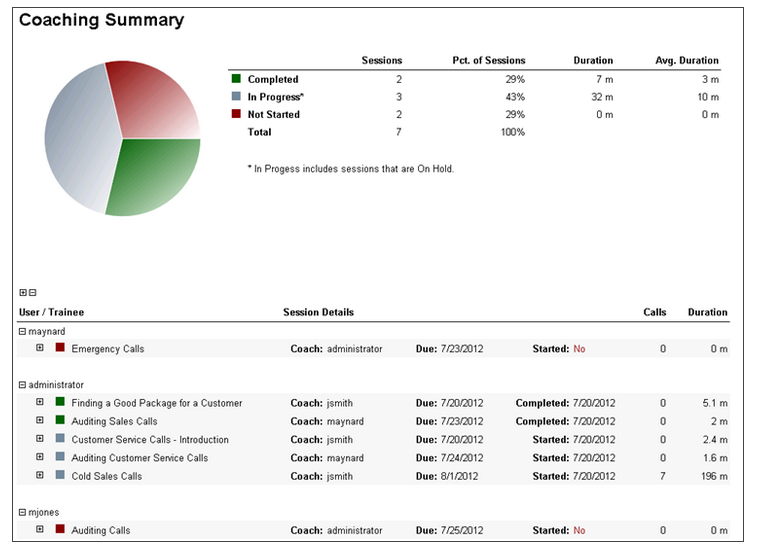Click the red status icon beside Emergency Calls
The height and width of the screenshot is (549, 757).
pos(60,348)
